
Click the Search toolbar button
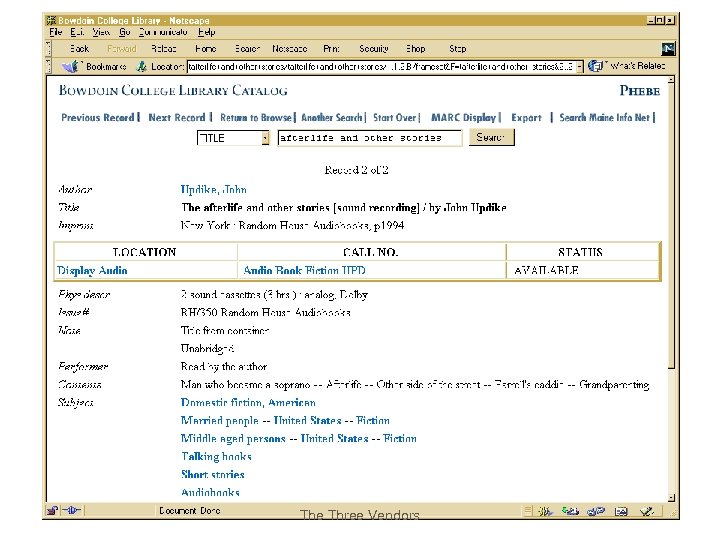248,49
